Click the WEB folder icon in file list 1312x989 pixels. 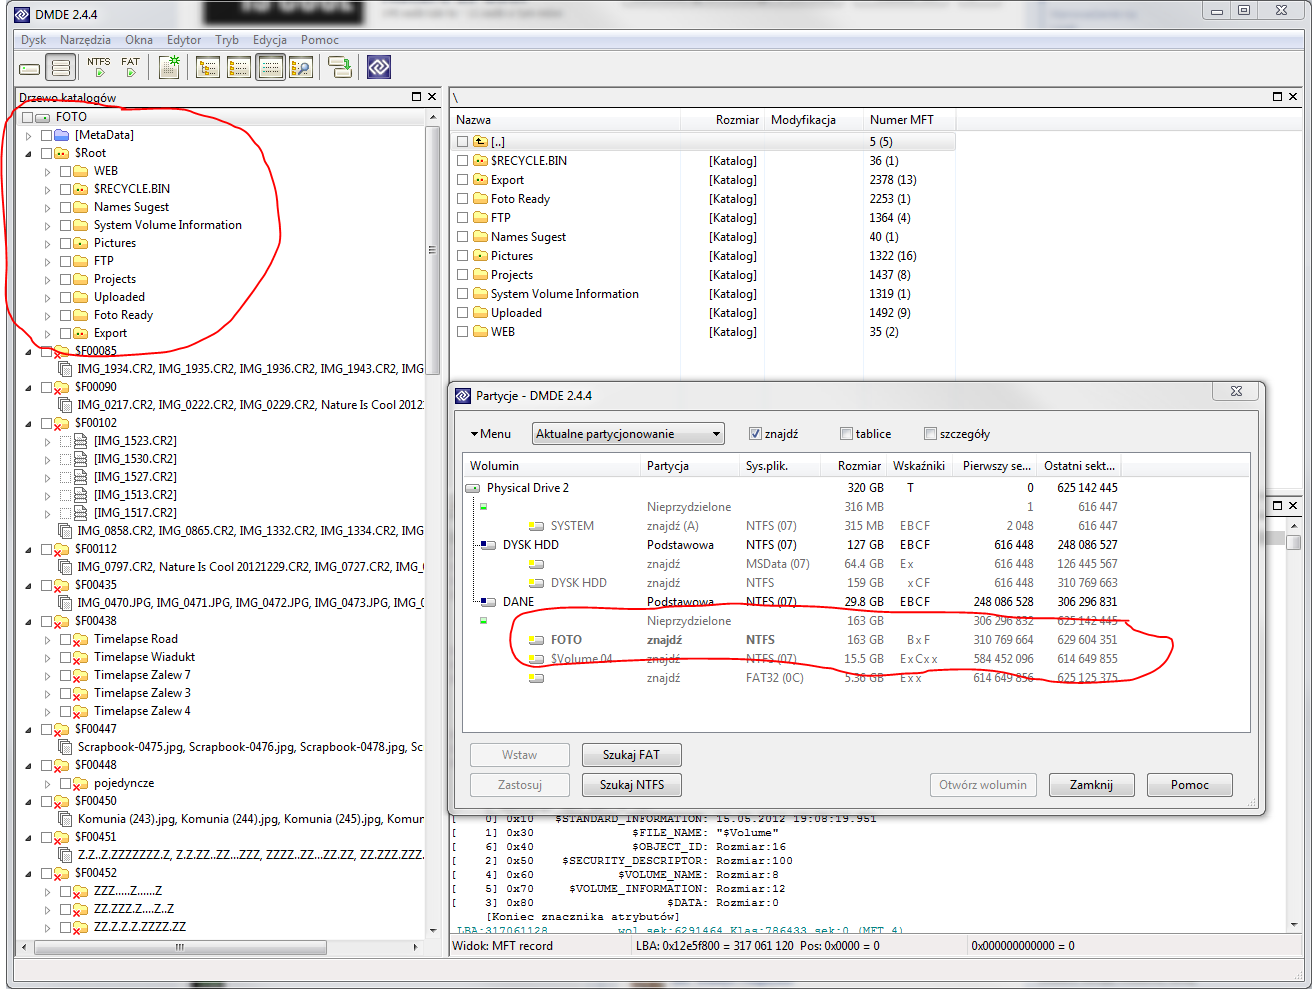point(480,332)
